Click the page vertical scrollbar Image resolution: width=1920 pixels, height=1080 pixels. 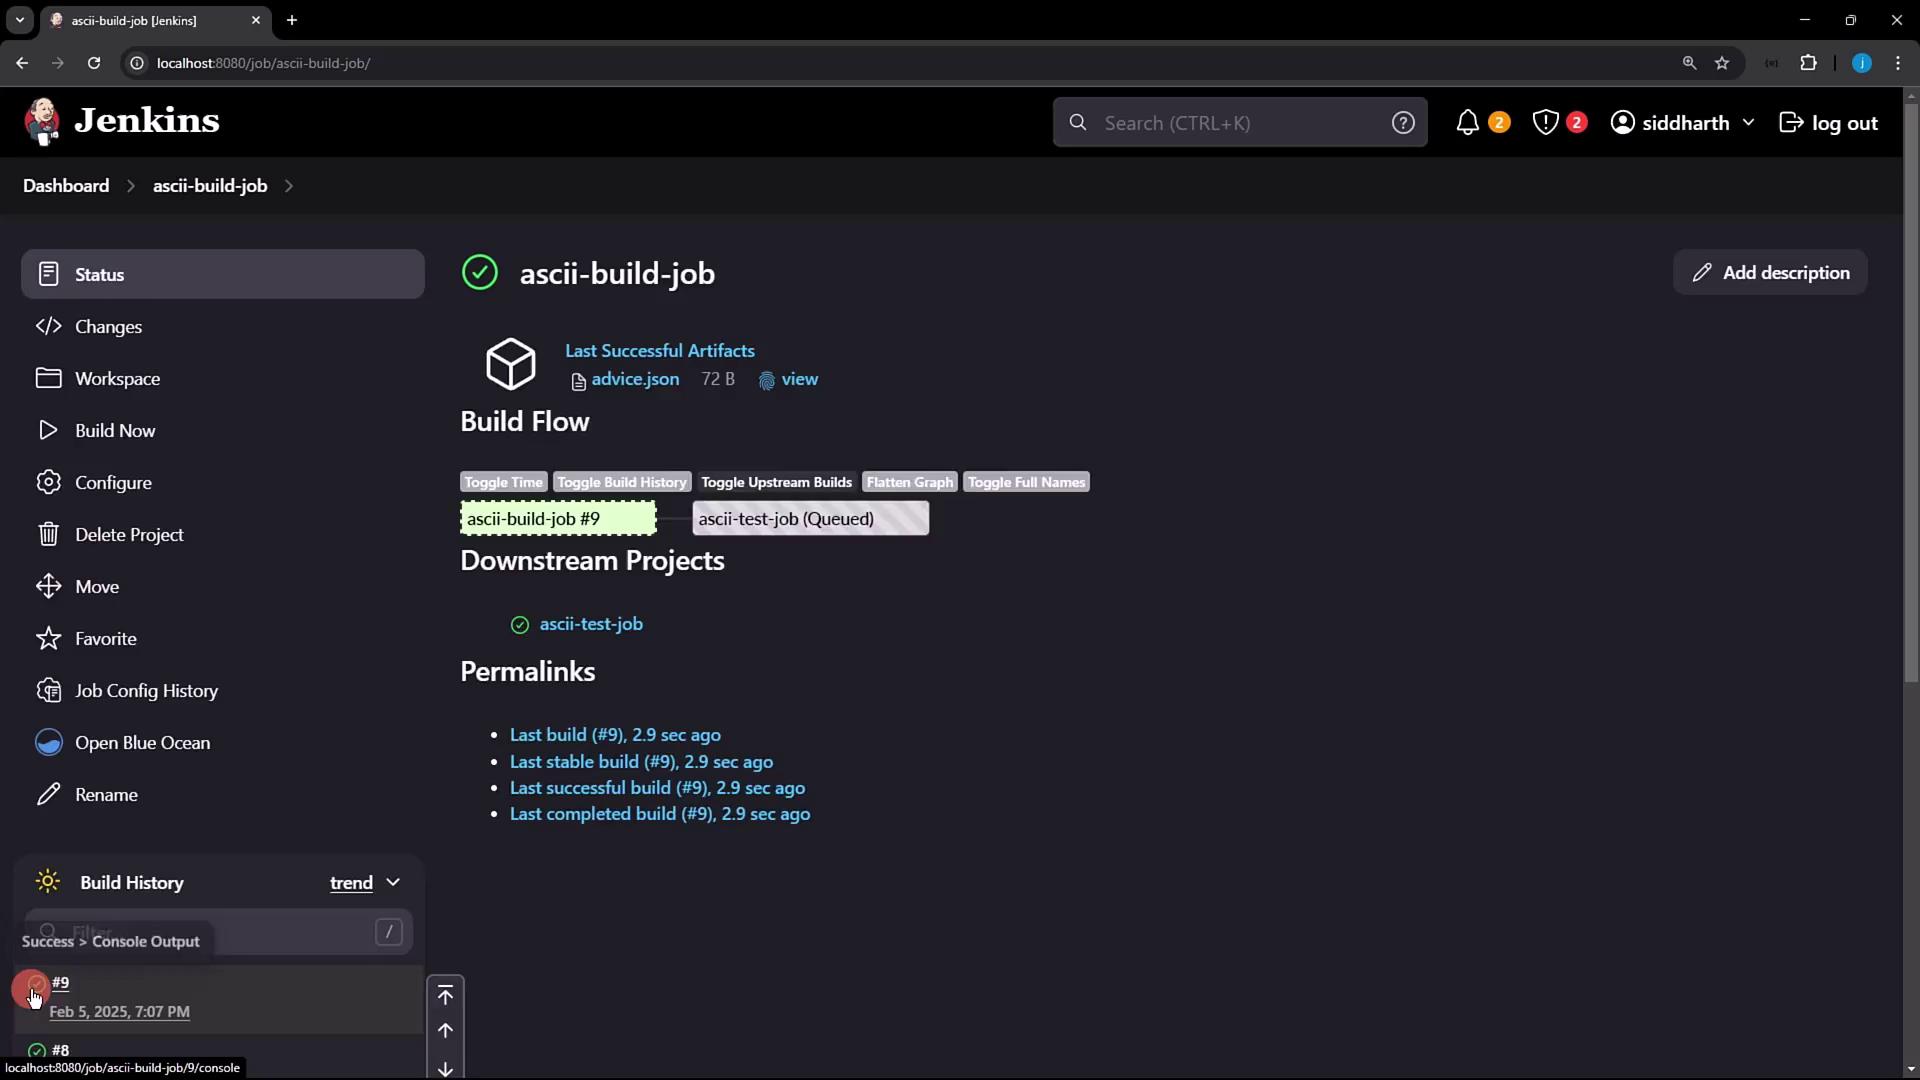(1911, 400)
